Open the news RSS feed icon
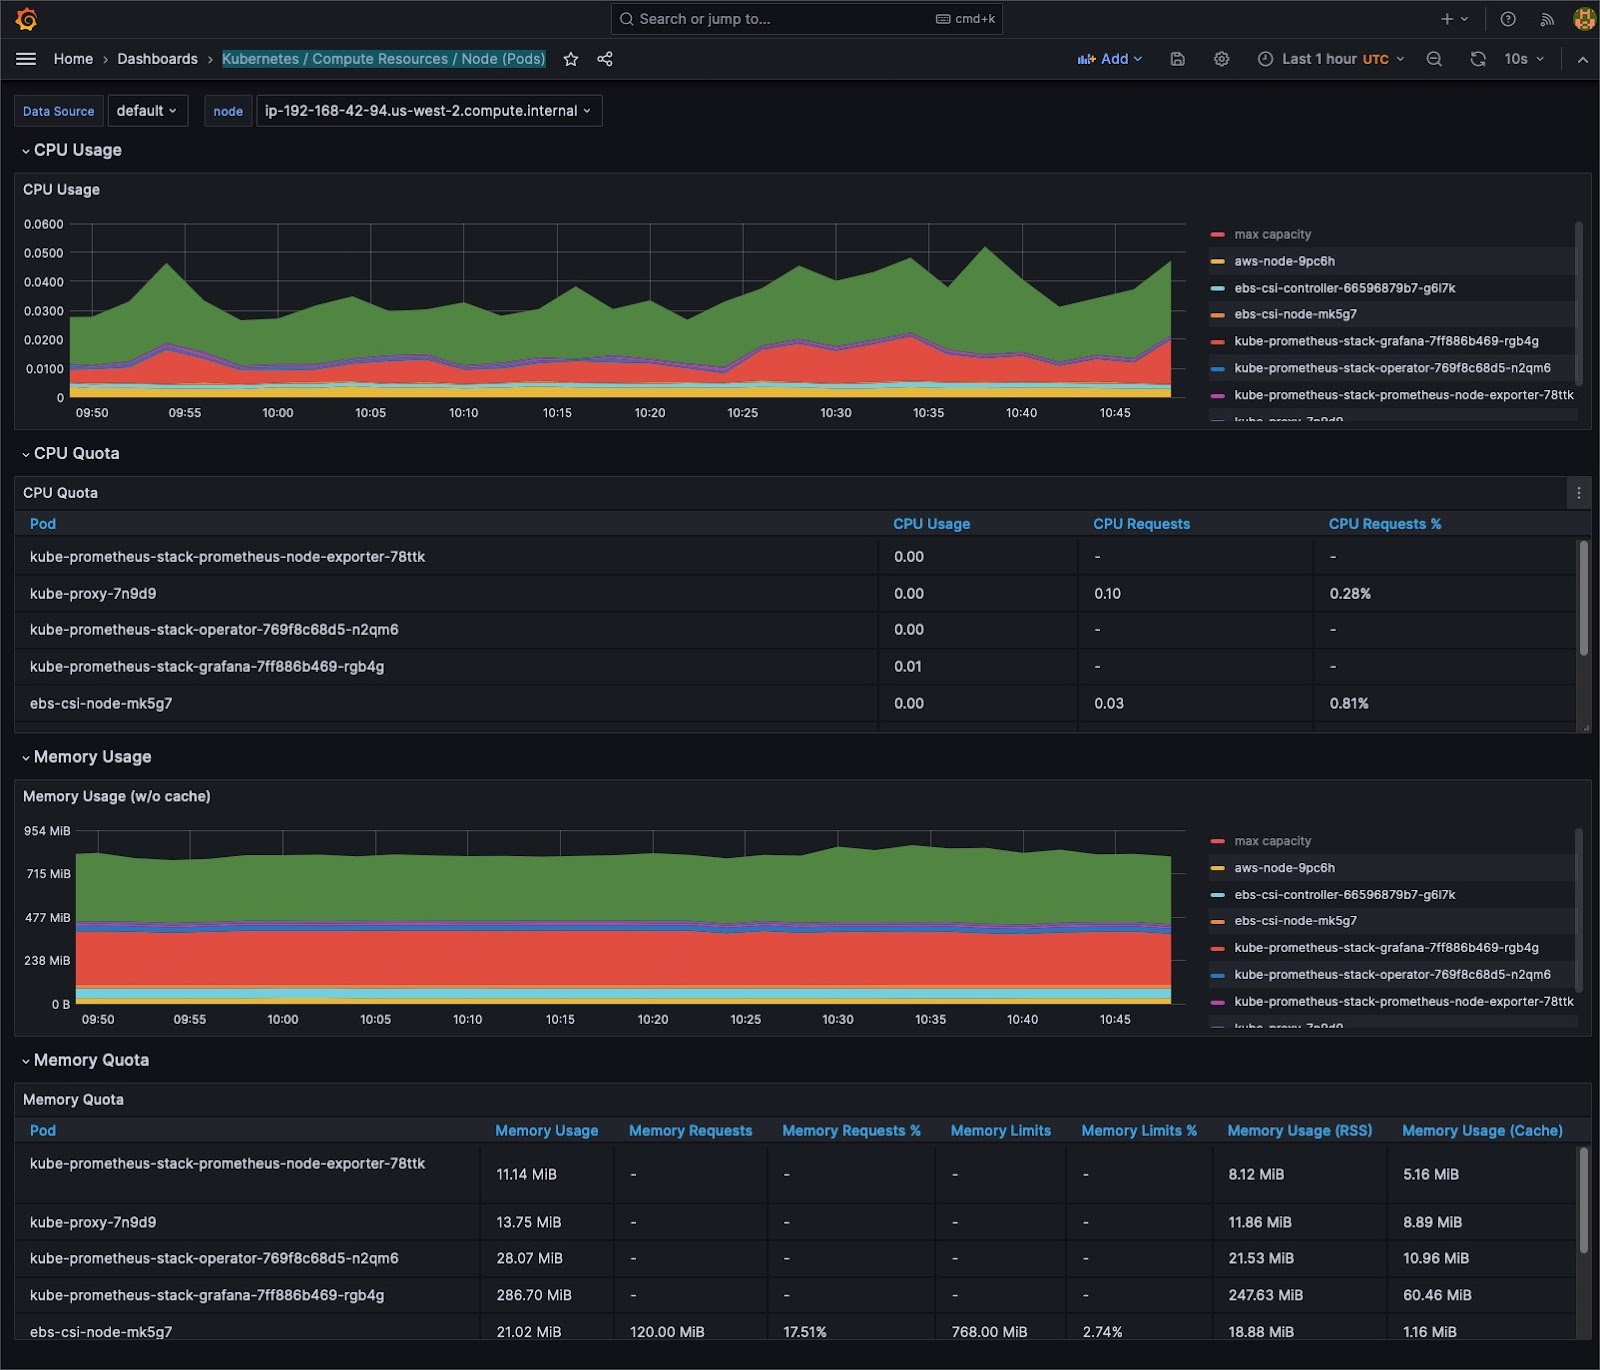 coord(1547,19)
